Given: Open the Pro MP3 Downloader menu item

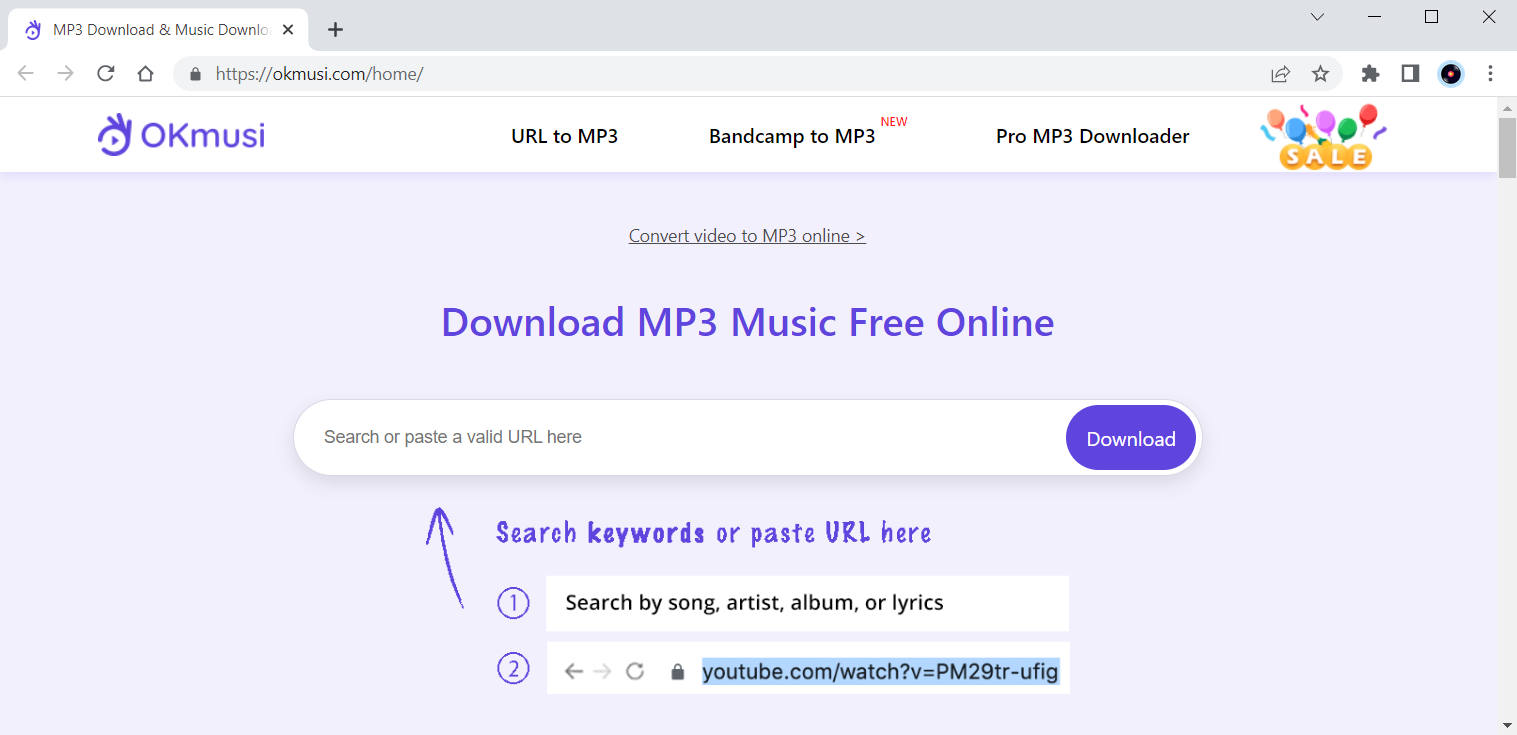Looking at the screenshot, I should 1093,136.
